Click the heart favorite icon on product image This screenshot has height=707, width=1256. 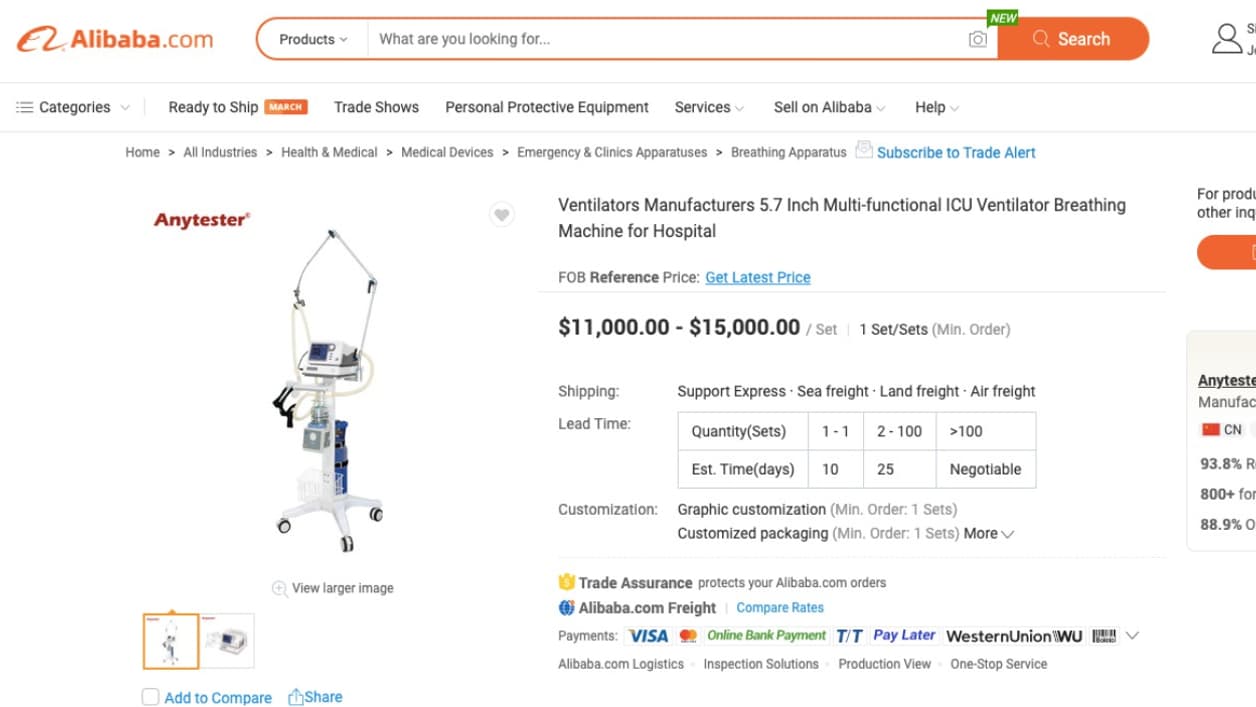502,215
